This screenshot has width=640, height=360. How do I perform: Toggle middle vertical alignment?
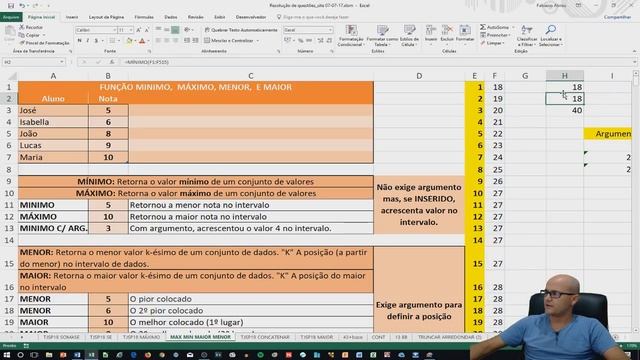[x=167, y=30]
